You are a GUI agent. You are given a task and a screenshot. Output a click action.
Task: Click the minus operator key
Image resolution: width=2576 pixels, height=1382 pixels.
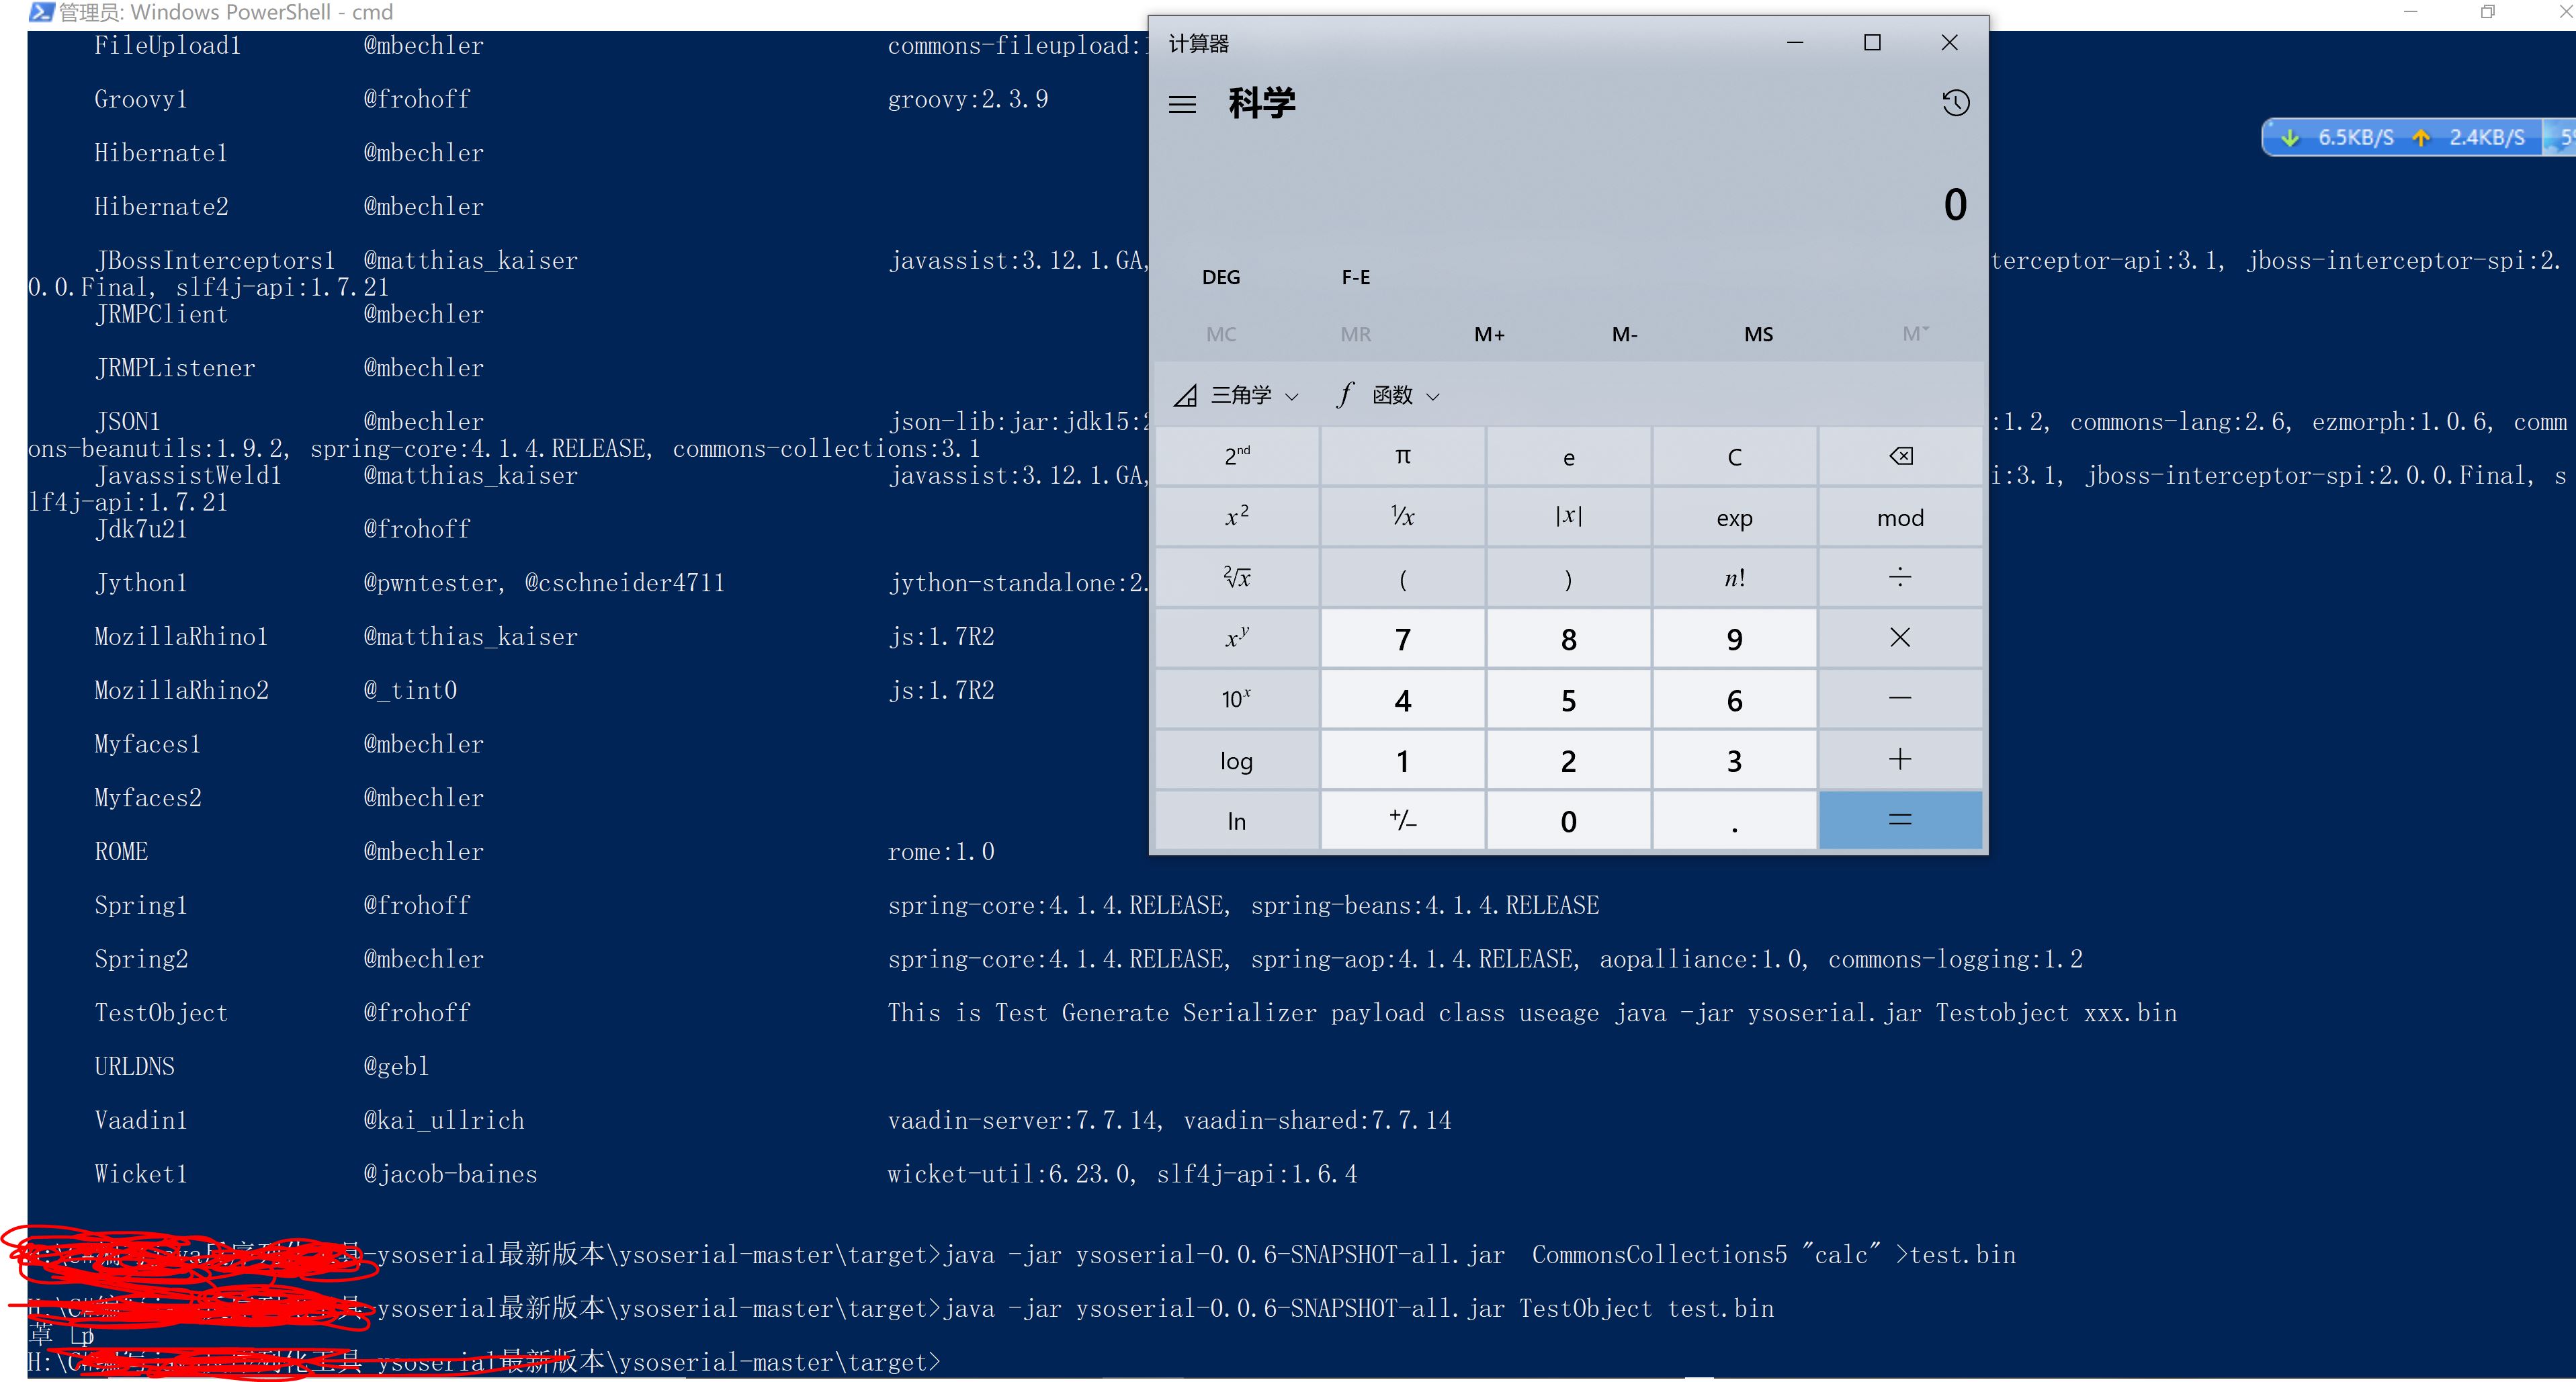tap(1900, 698)
